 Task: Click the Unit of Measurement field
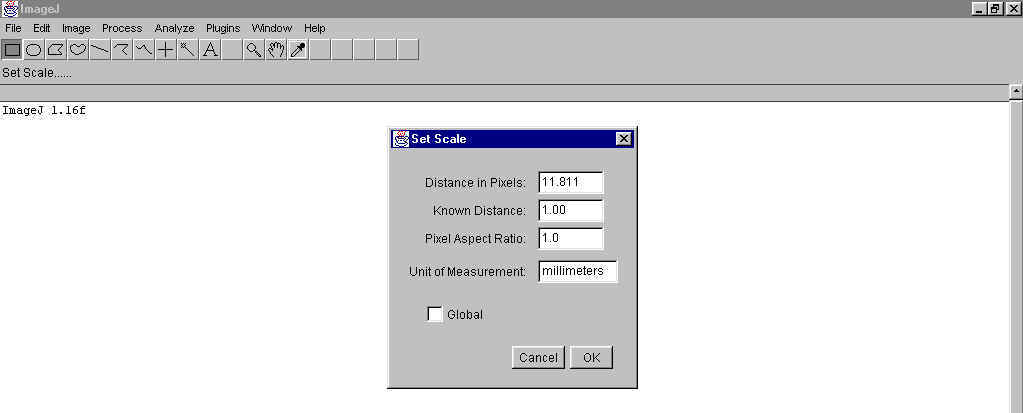pos(578,271)
